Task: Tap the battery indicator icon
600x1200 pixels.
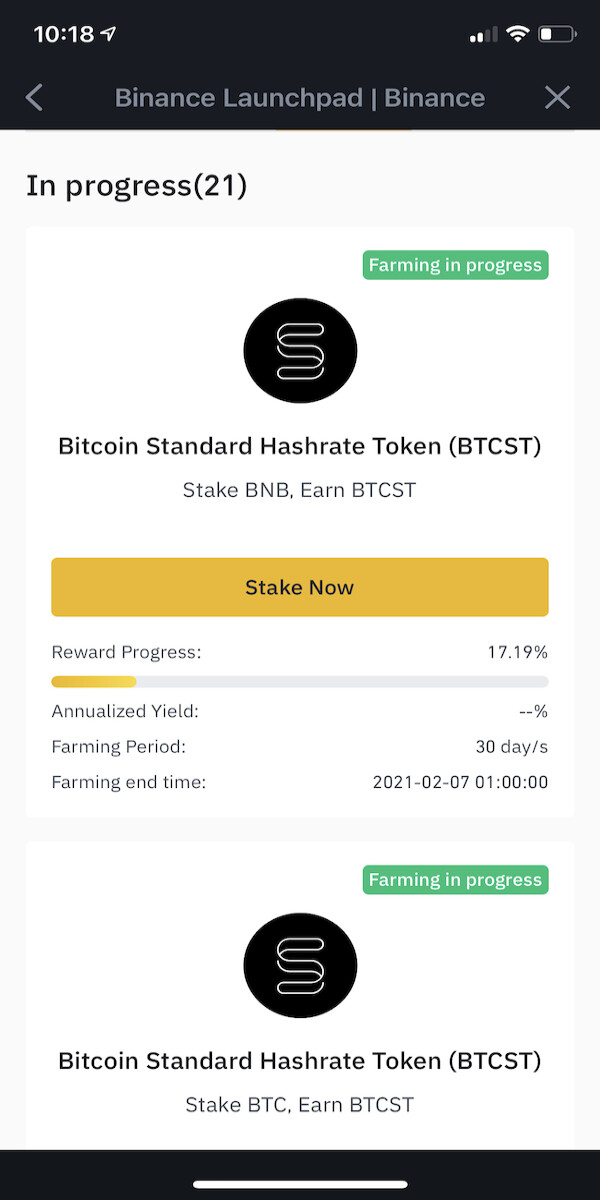Action: [x=555, y=33]
